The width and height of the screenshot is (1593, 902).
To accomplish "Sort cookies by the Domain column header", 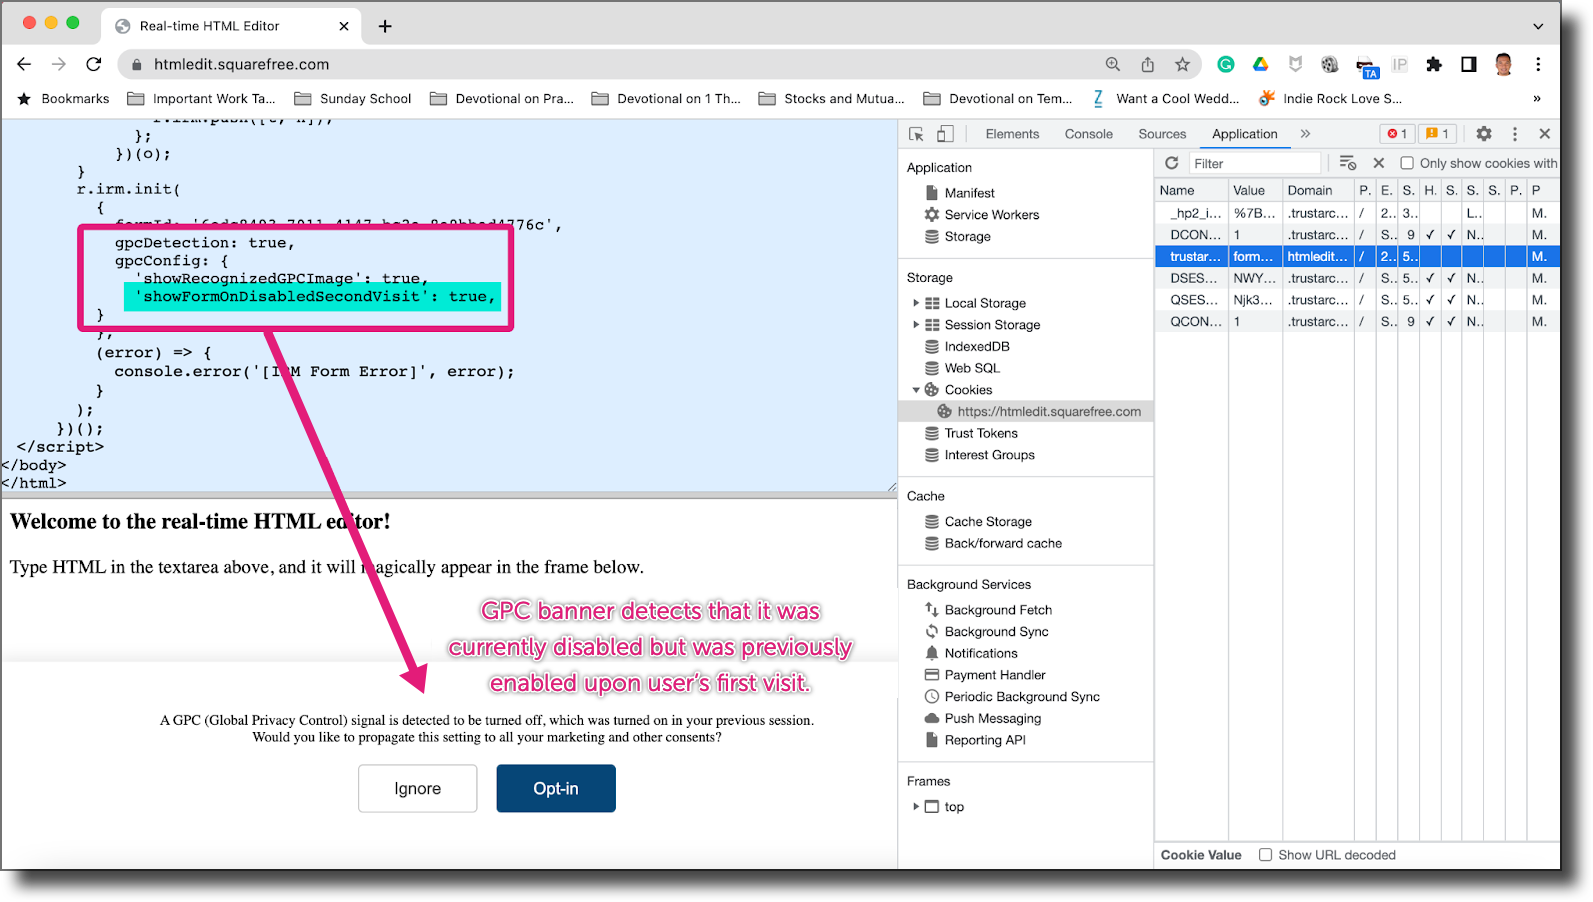I will [1318, 190].
